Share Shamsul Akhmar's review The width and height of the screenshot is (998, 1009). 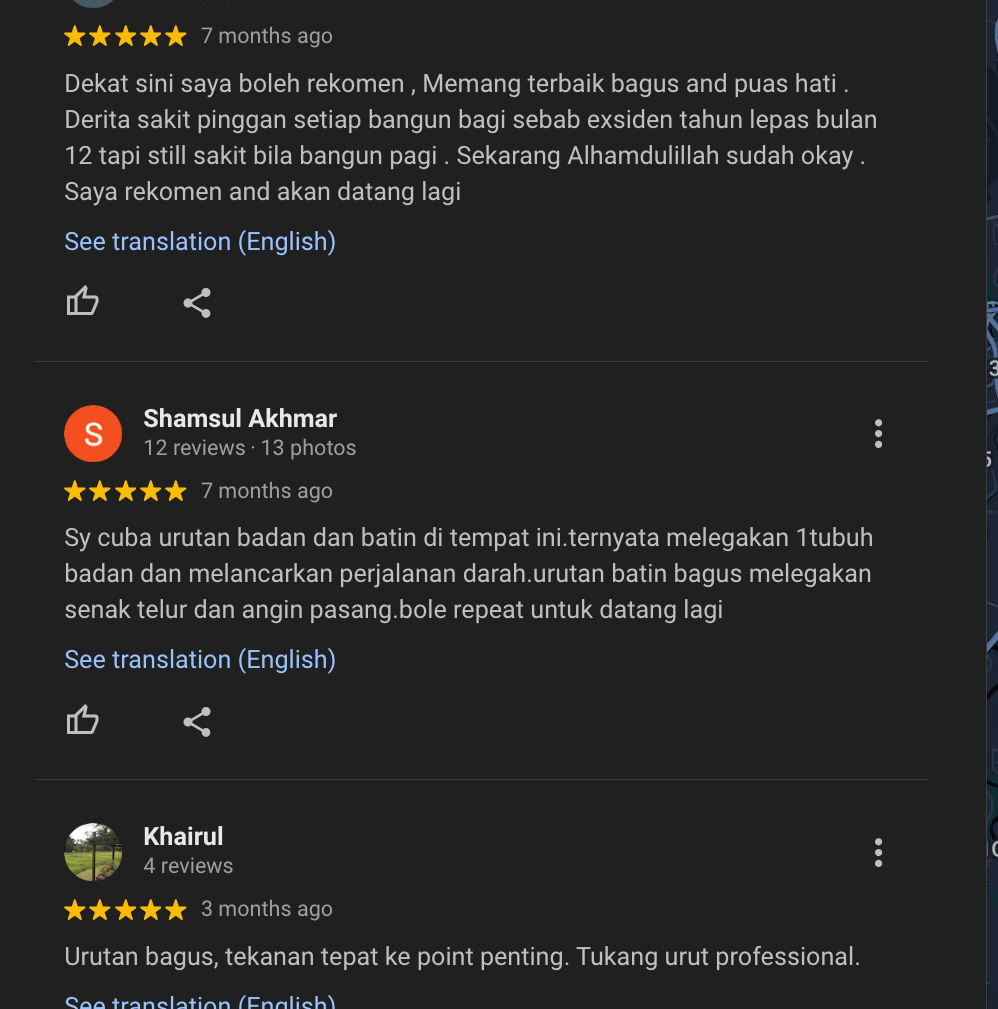click(197, 721)
